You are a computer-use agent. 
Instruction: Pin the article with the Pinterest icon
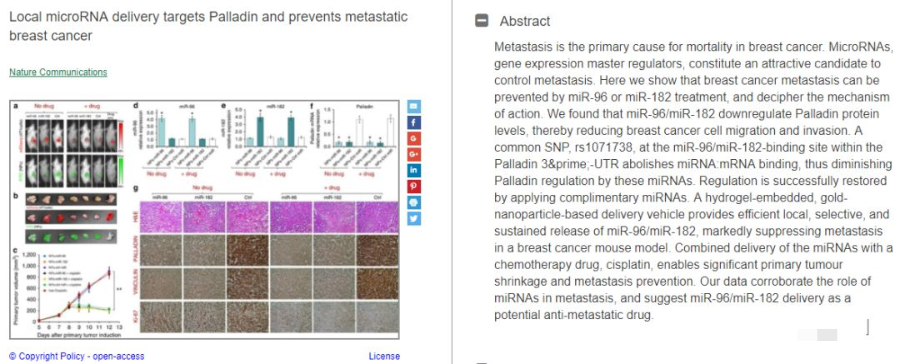(x=414, y=187)
